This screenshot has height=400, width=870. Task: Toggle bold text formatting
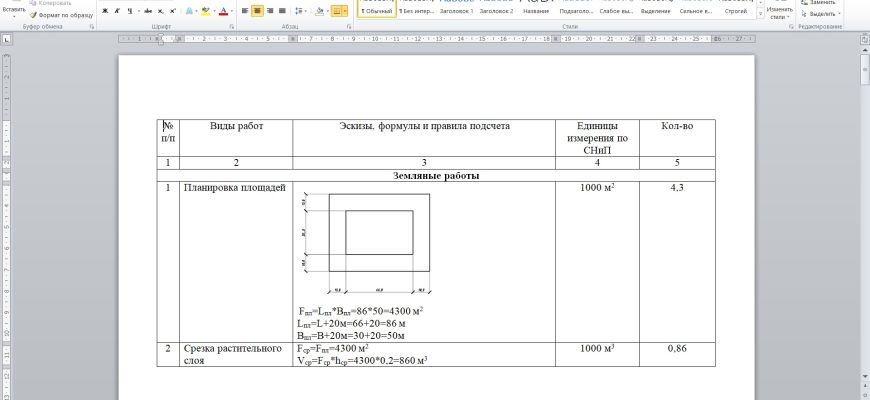tap(105, 11)
